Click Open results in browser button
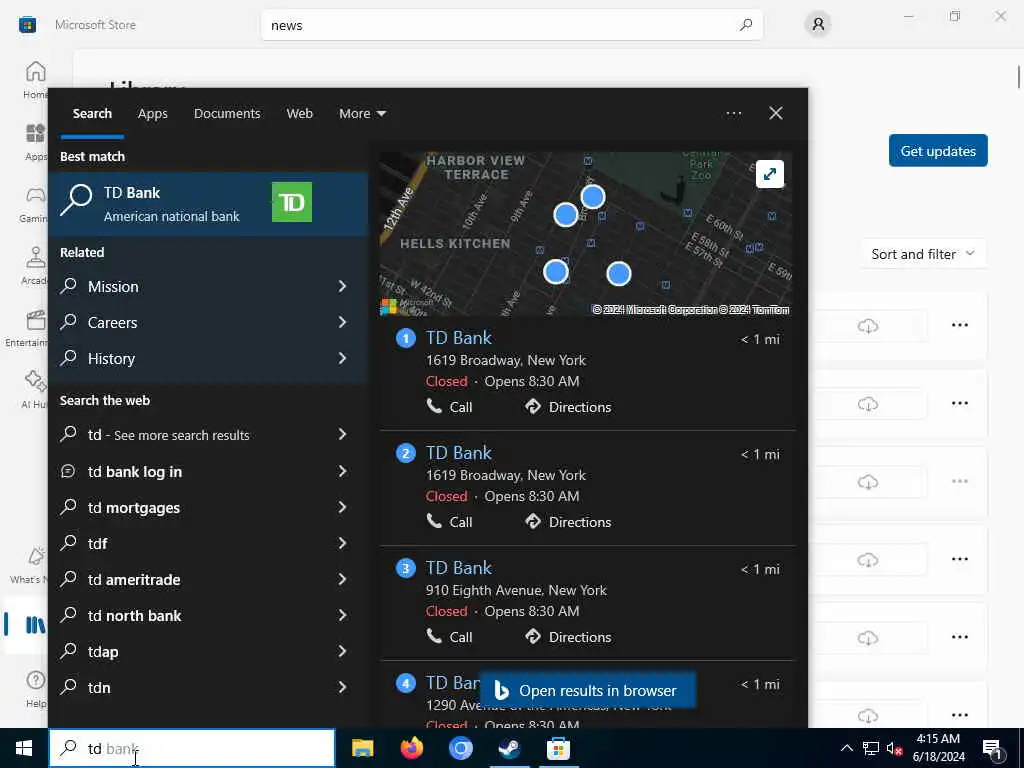1024x768 pixels. [x=587, y=690]
